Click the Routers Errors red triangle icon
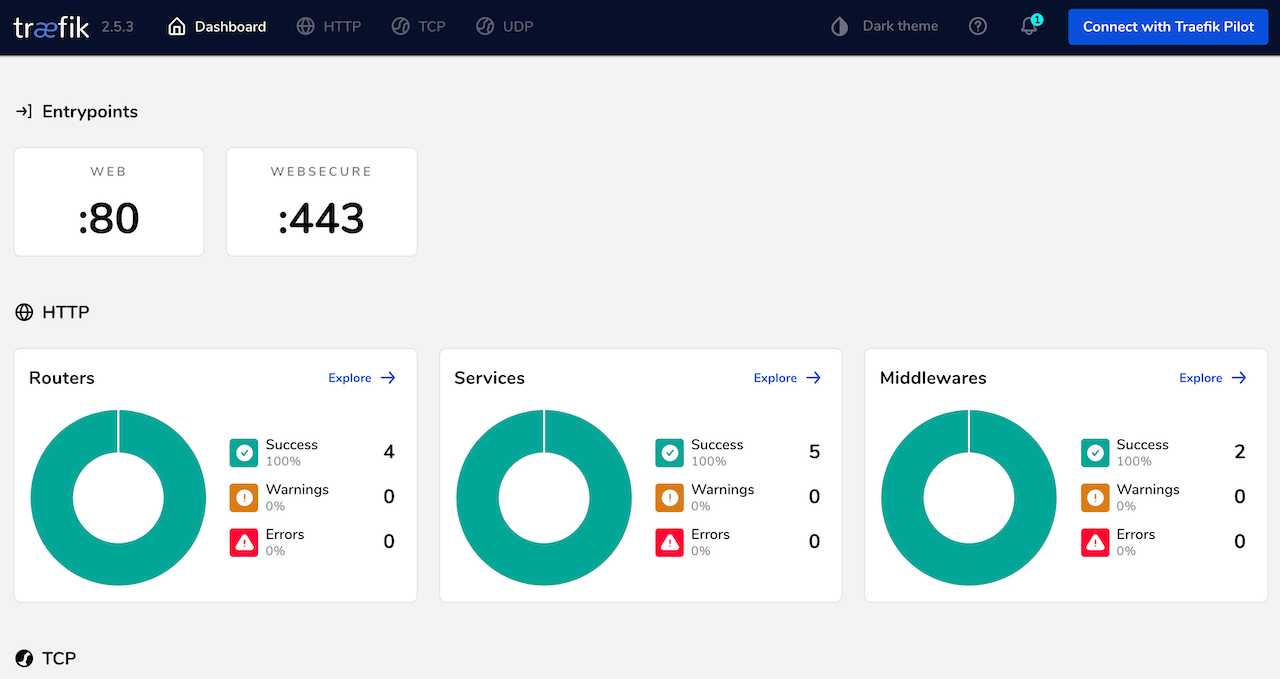Viewport: 1280px width, 679px height. coord(244,542)
